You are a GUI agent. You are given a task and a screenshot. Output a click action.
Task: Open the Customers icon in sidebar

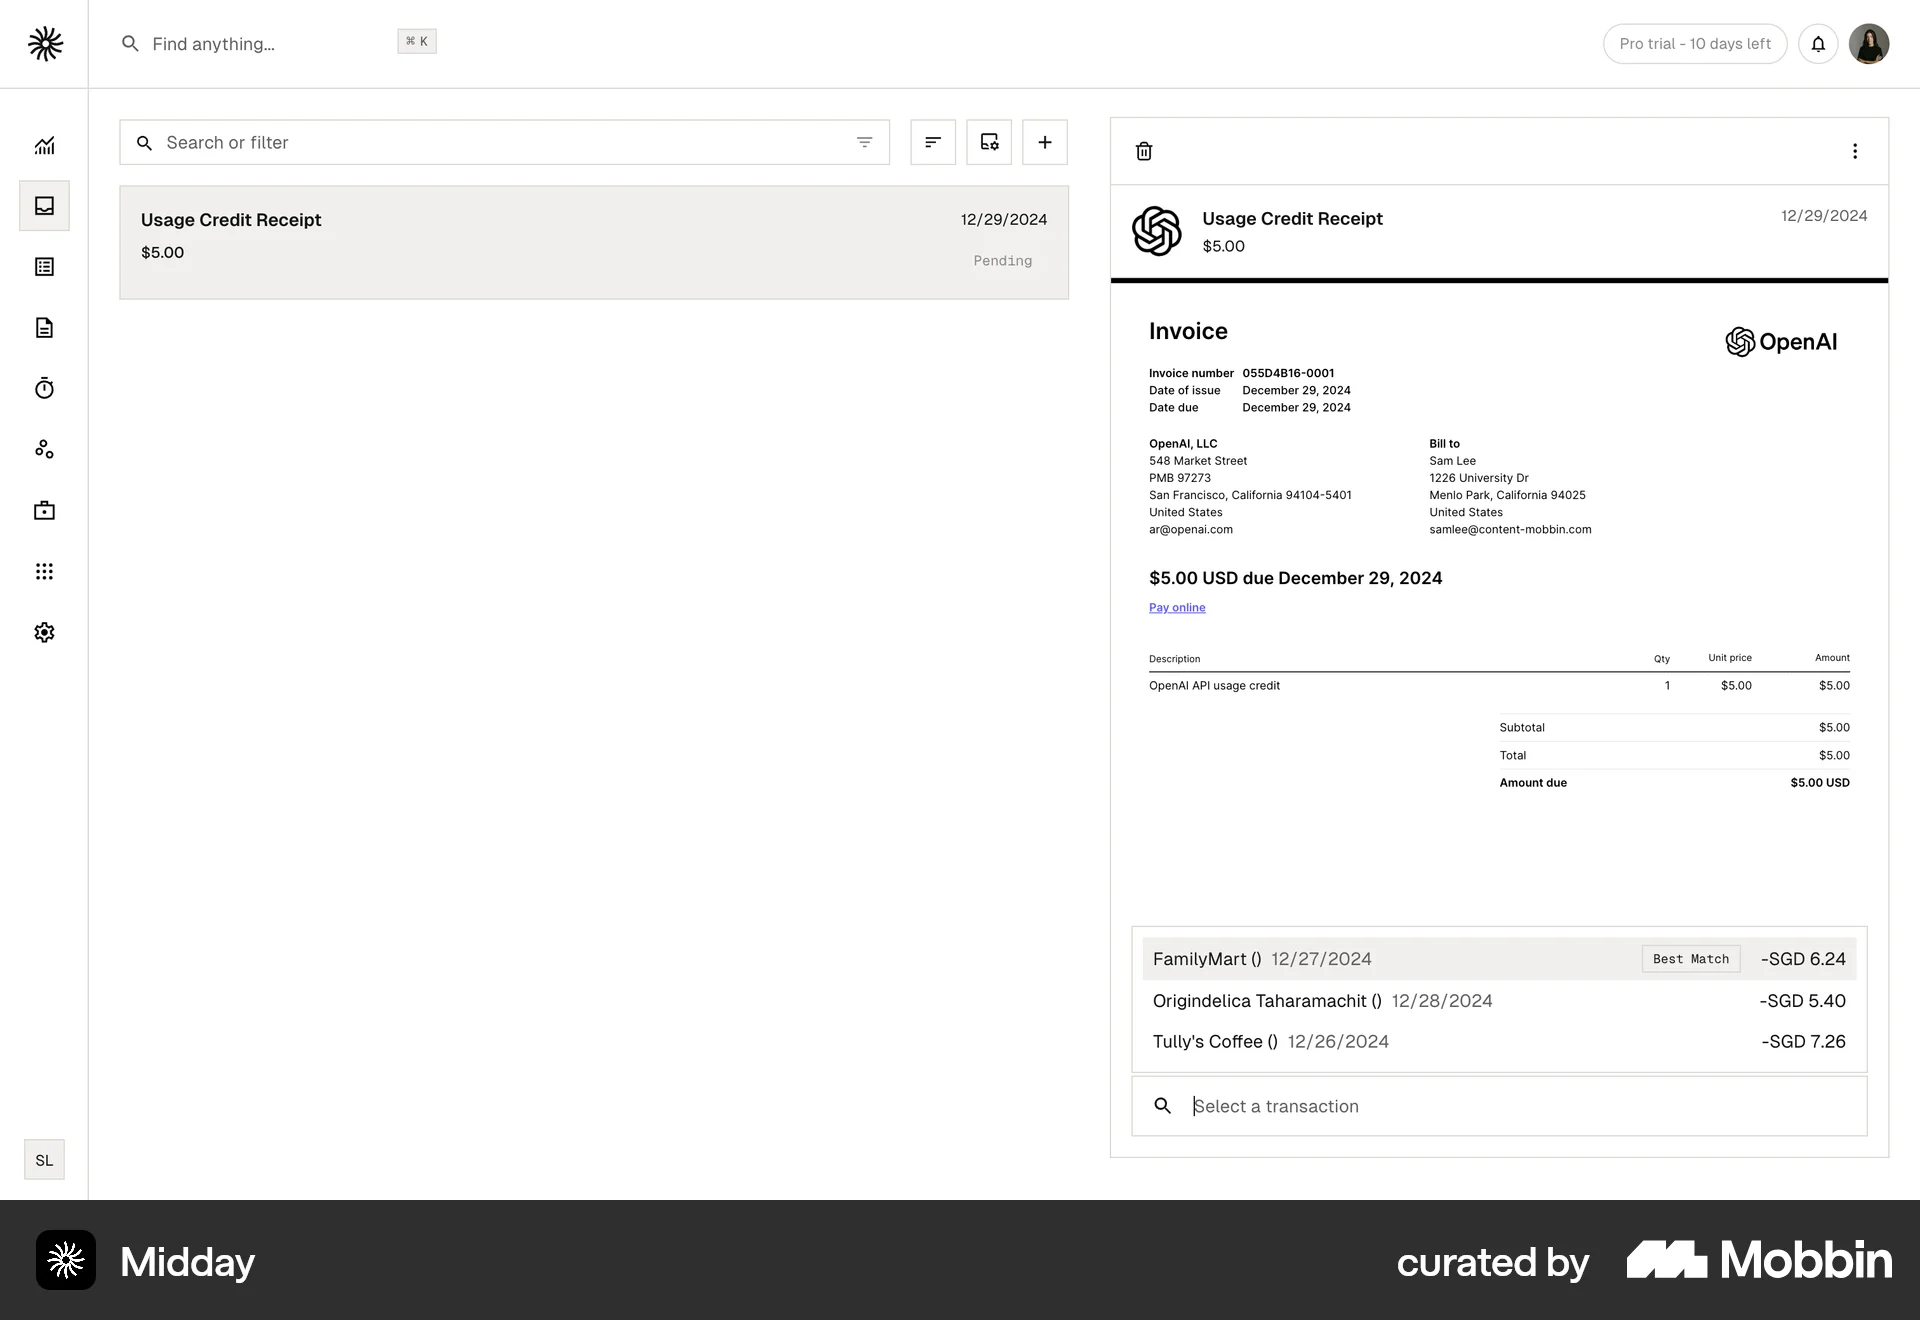coord(44,449)
